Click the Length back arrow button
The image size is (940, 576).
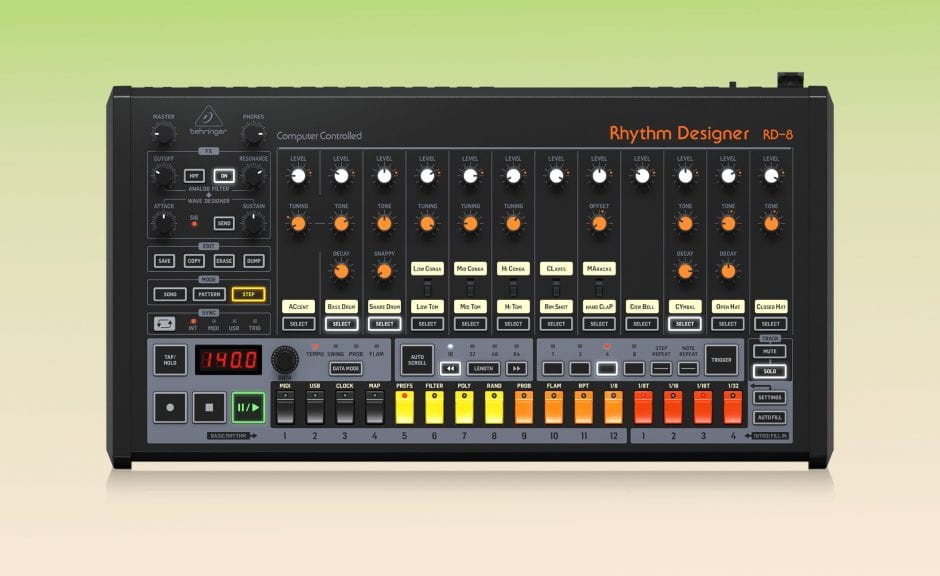coord(449,368)
